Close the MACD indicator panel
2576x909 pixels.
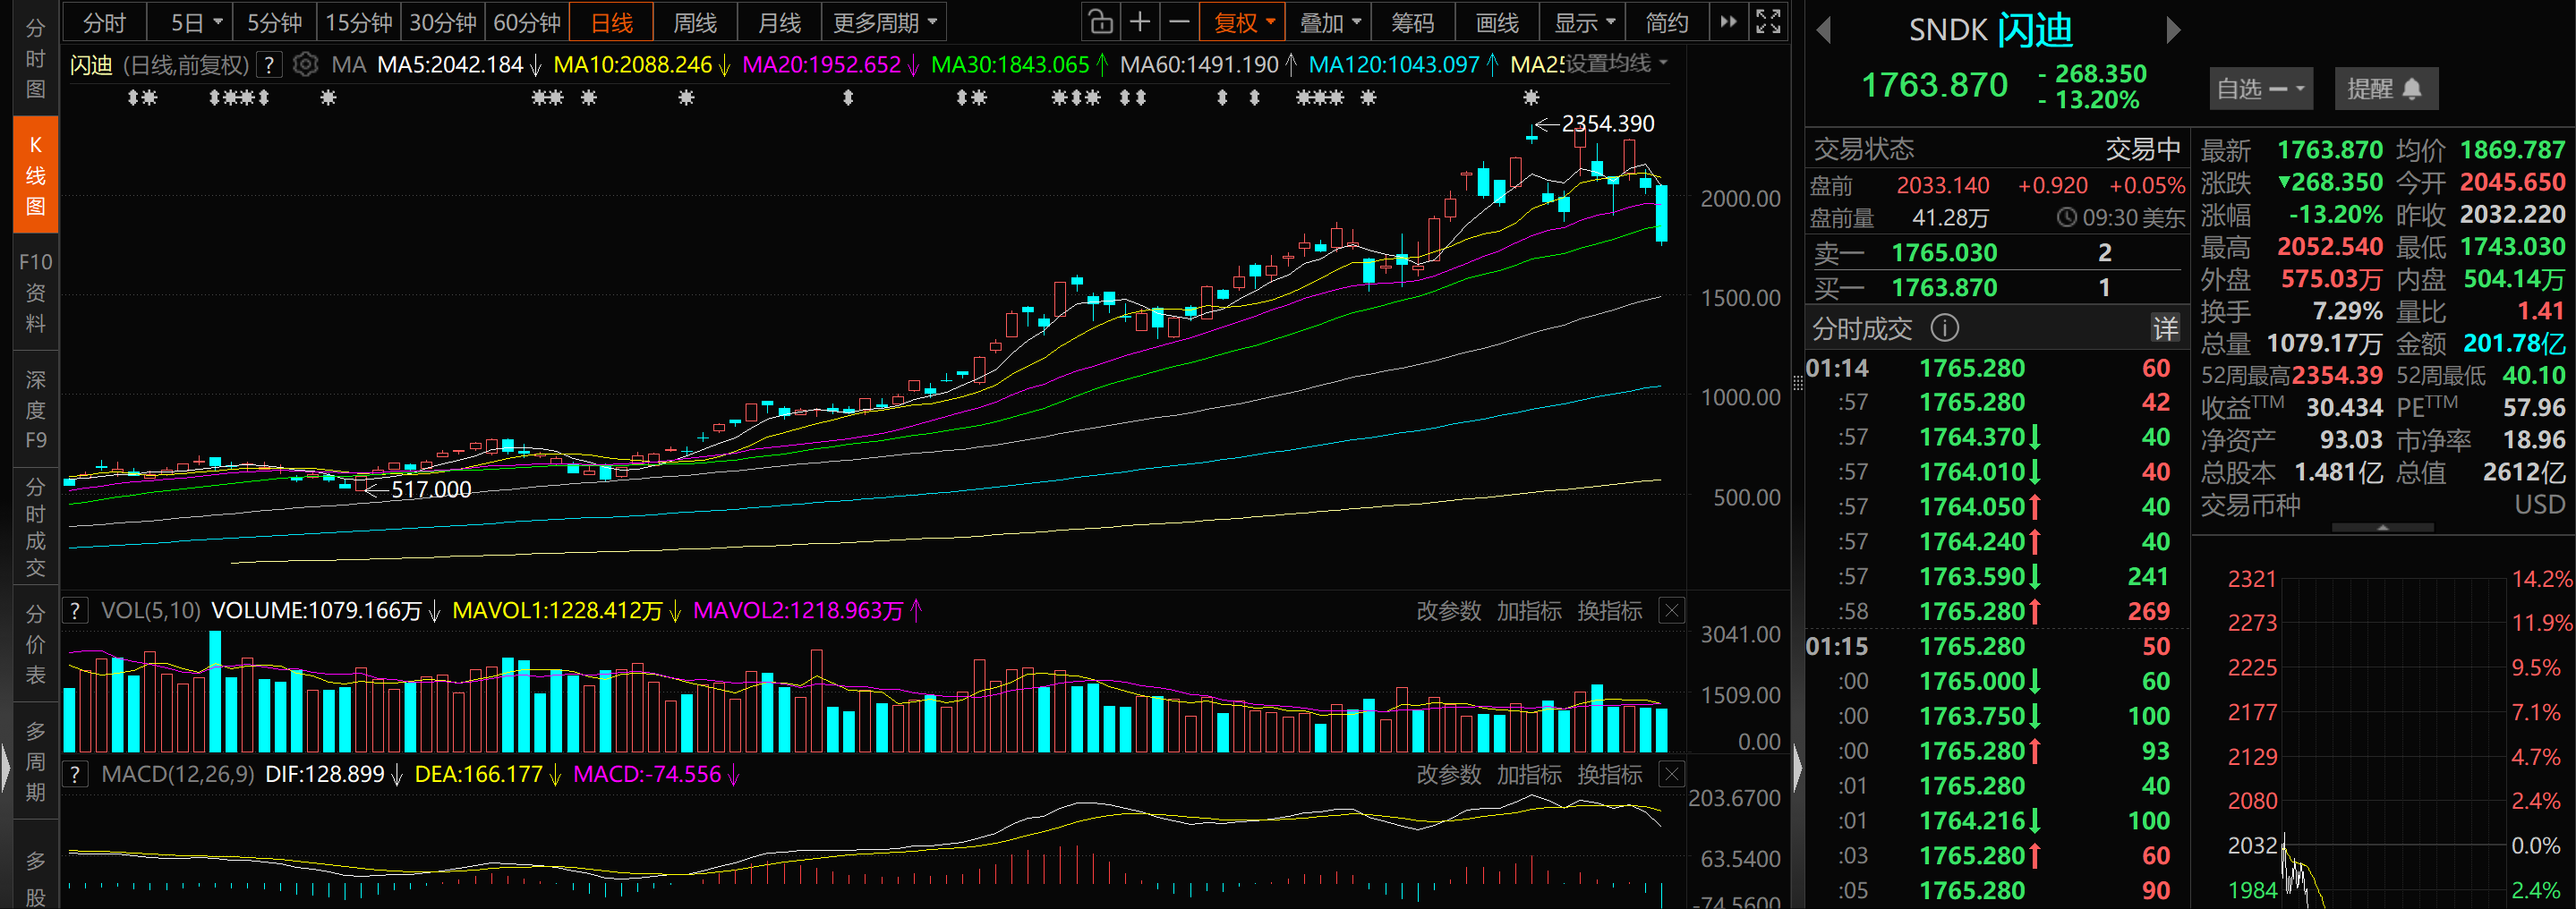pos(1671,774)
